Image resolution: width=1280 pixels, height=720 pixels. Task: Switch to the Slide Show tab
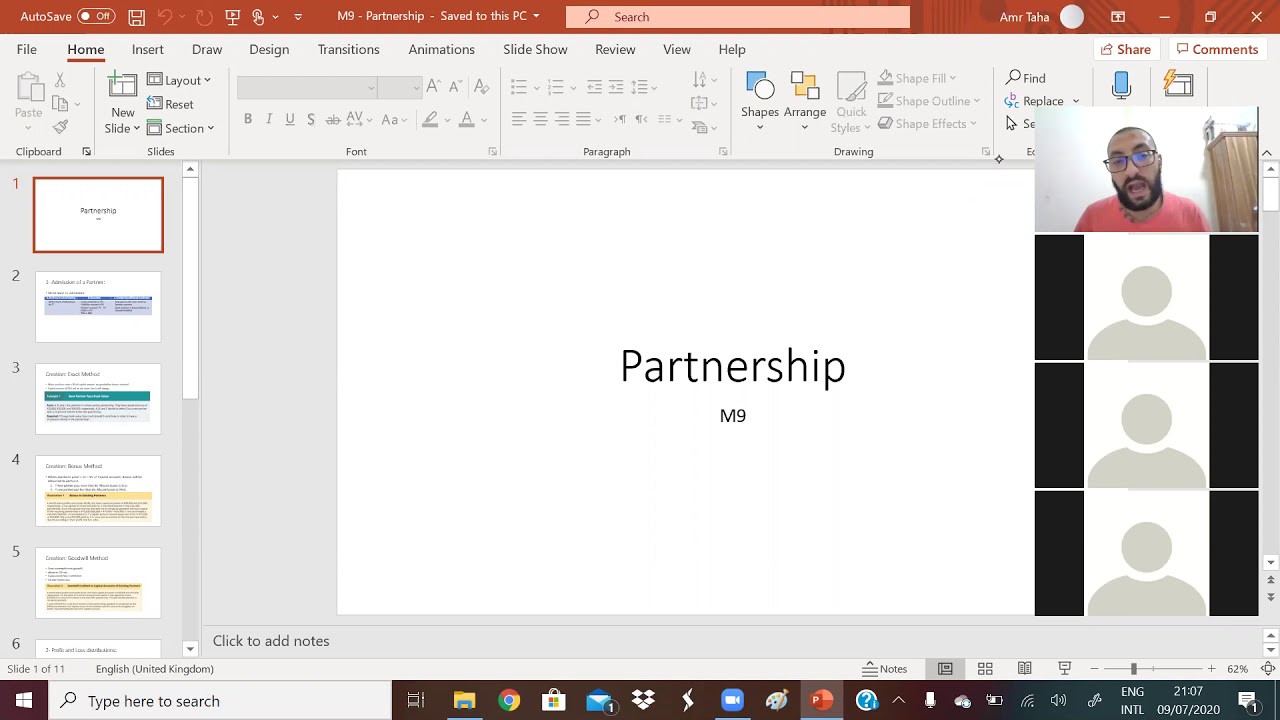pos(535,49)
